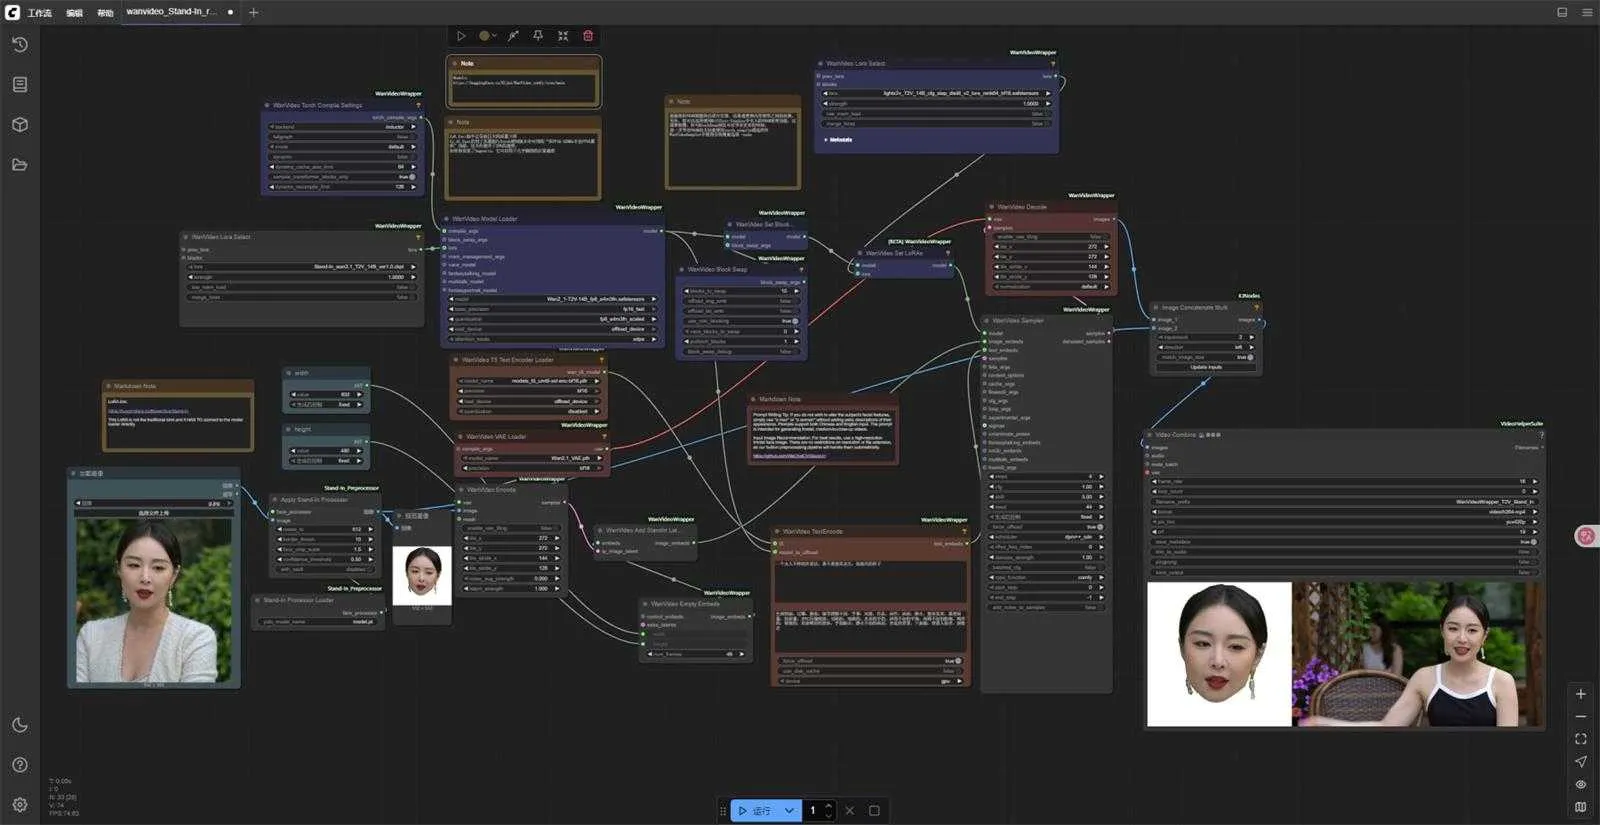Change model_name in WanVideo VAE Loader

[530, 458]
